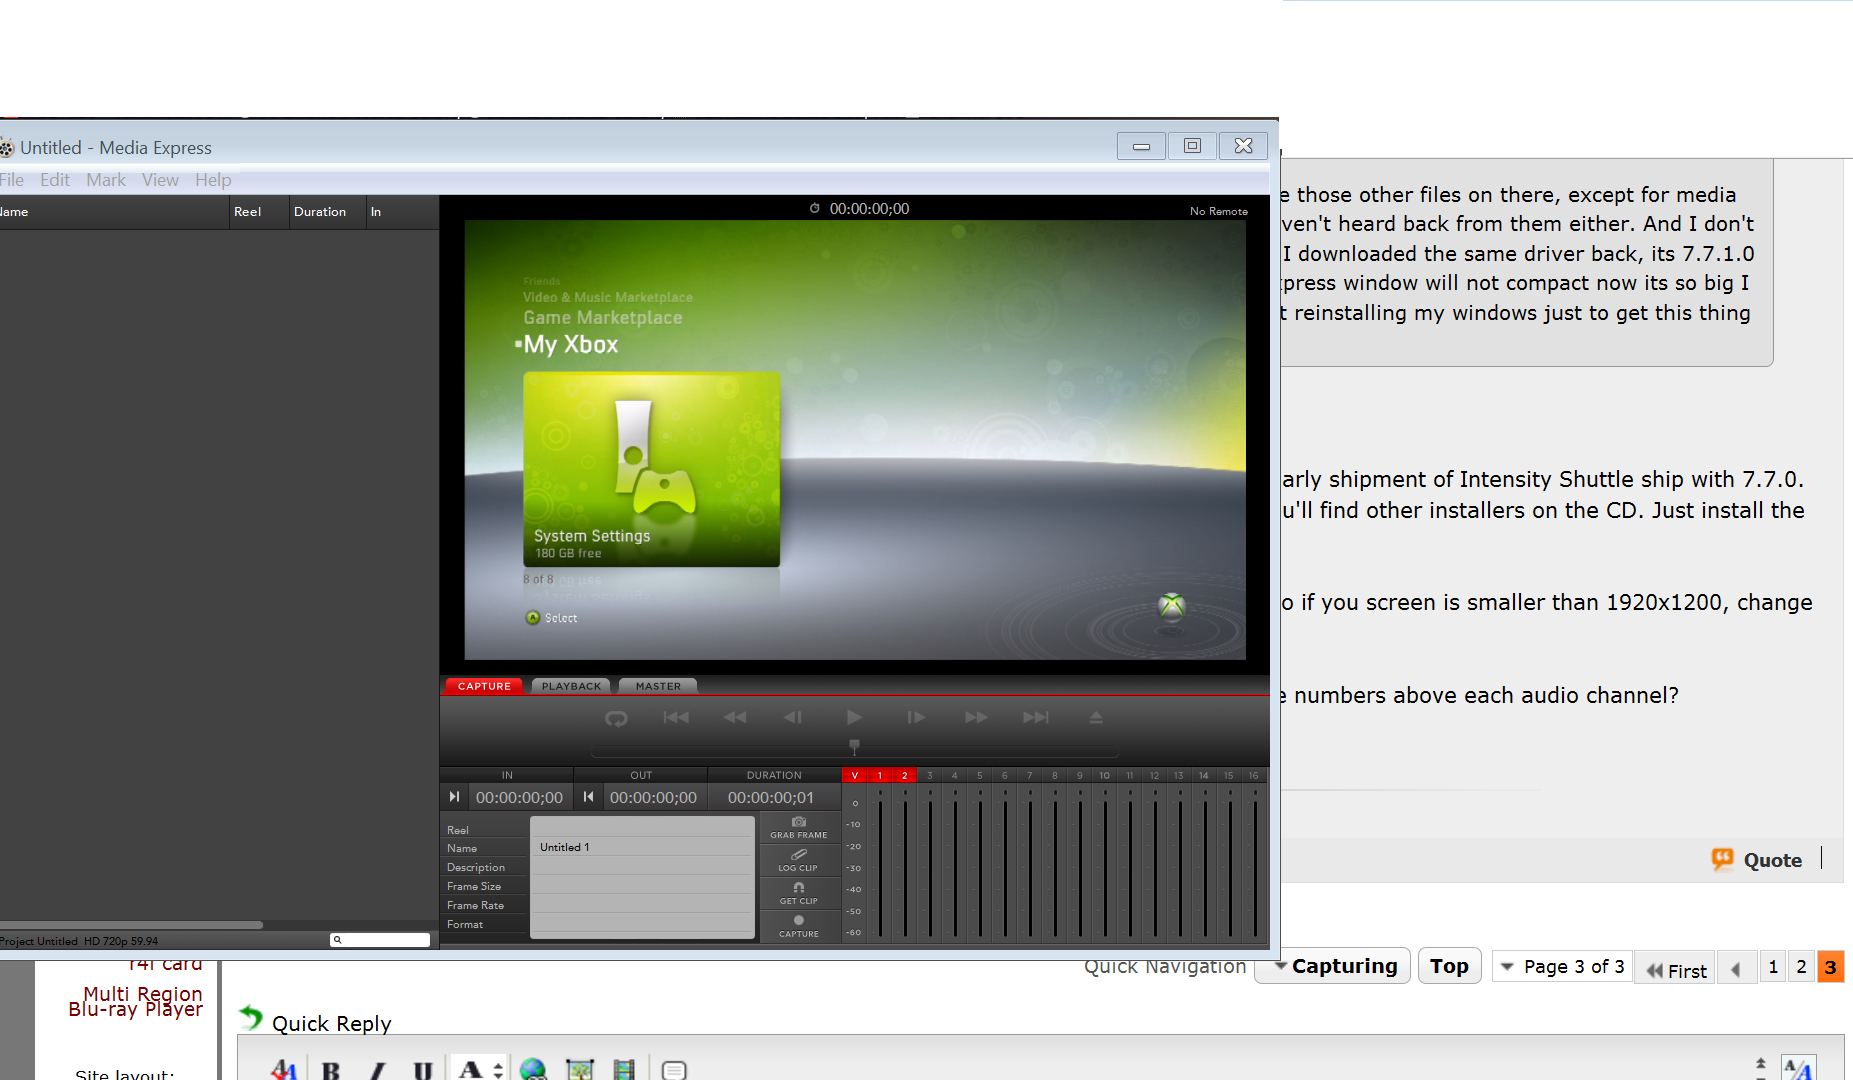
Task: Click the Top button in forum navigation
Action: click(1449, 966)
